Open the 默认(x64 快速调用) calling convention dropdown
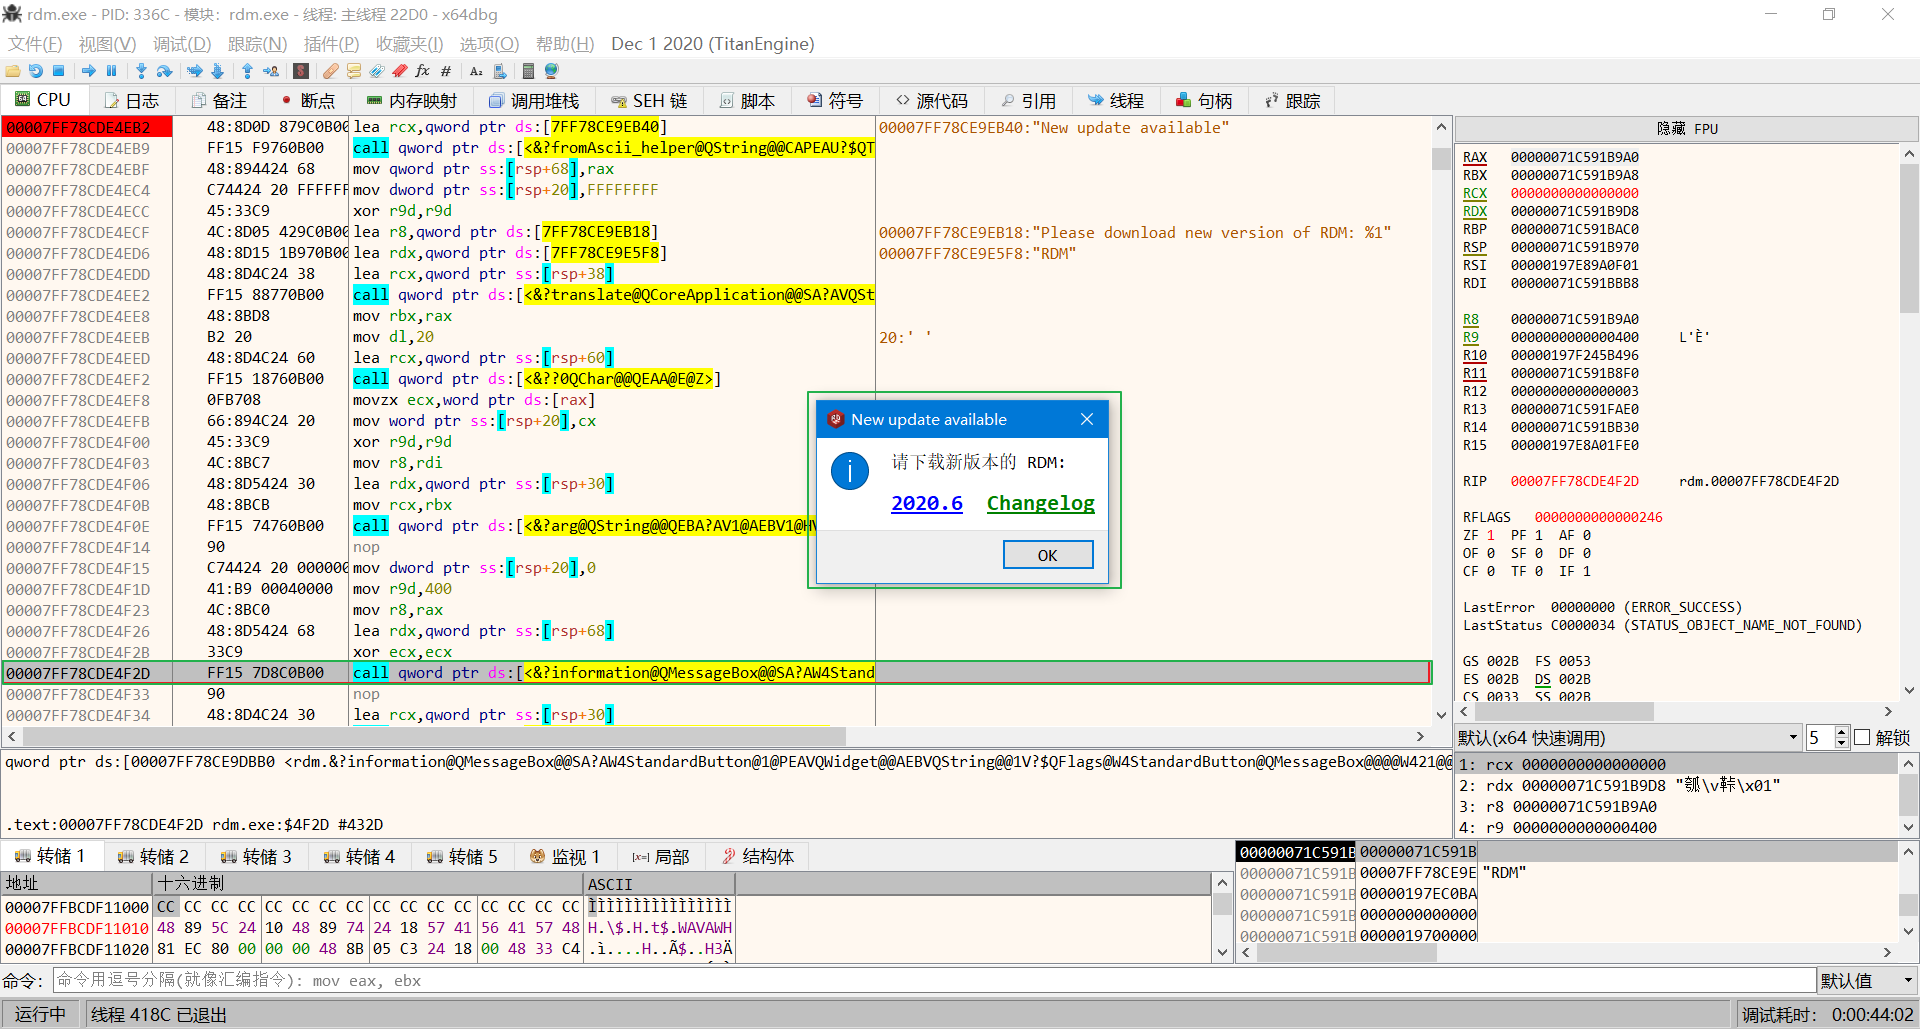Image resolution: width=1920 pixels, height=1029 pixels. 1628,738
